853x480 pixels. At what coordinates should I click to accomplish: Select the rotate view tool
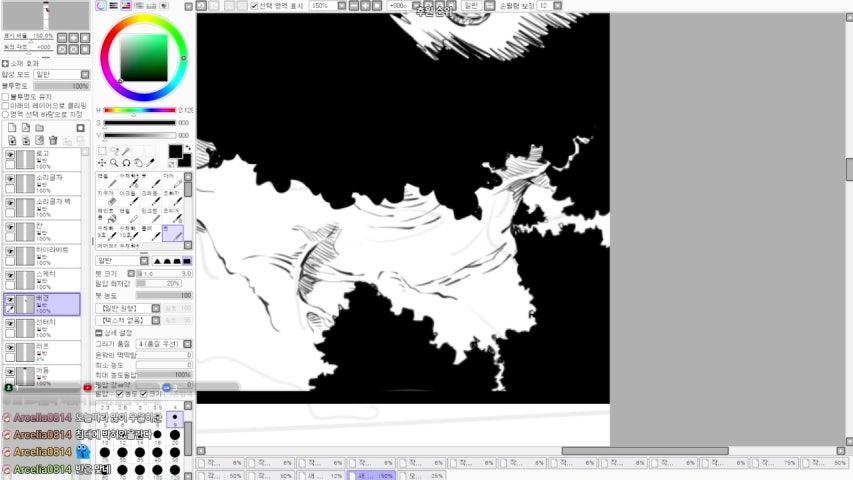pos(126,163)
